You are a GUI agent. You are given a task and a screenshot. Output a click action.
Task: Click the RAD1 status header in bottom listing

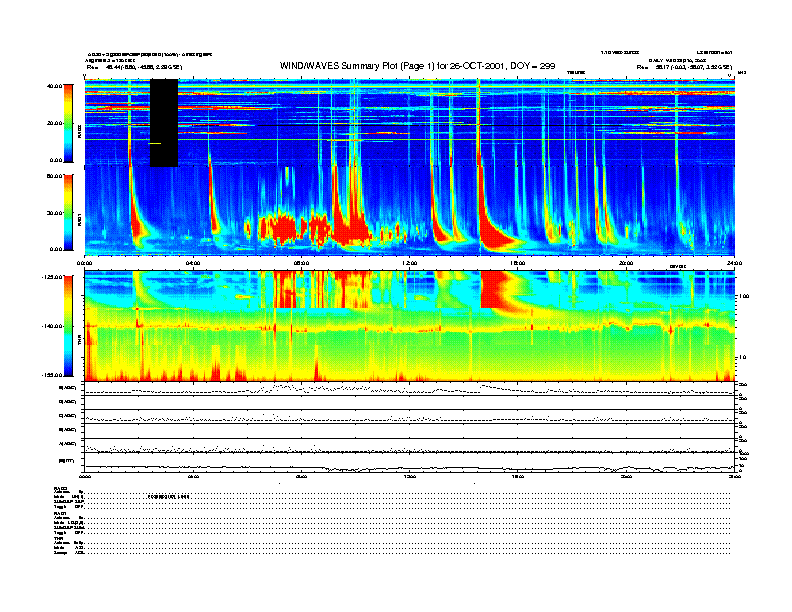tap(61, 514)
